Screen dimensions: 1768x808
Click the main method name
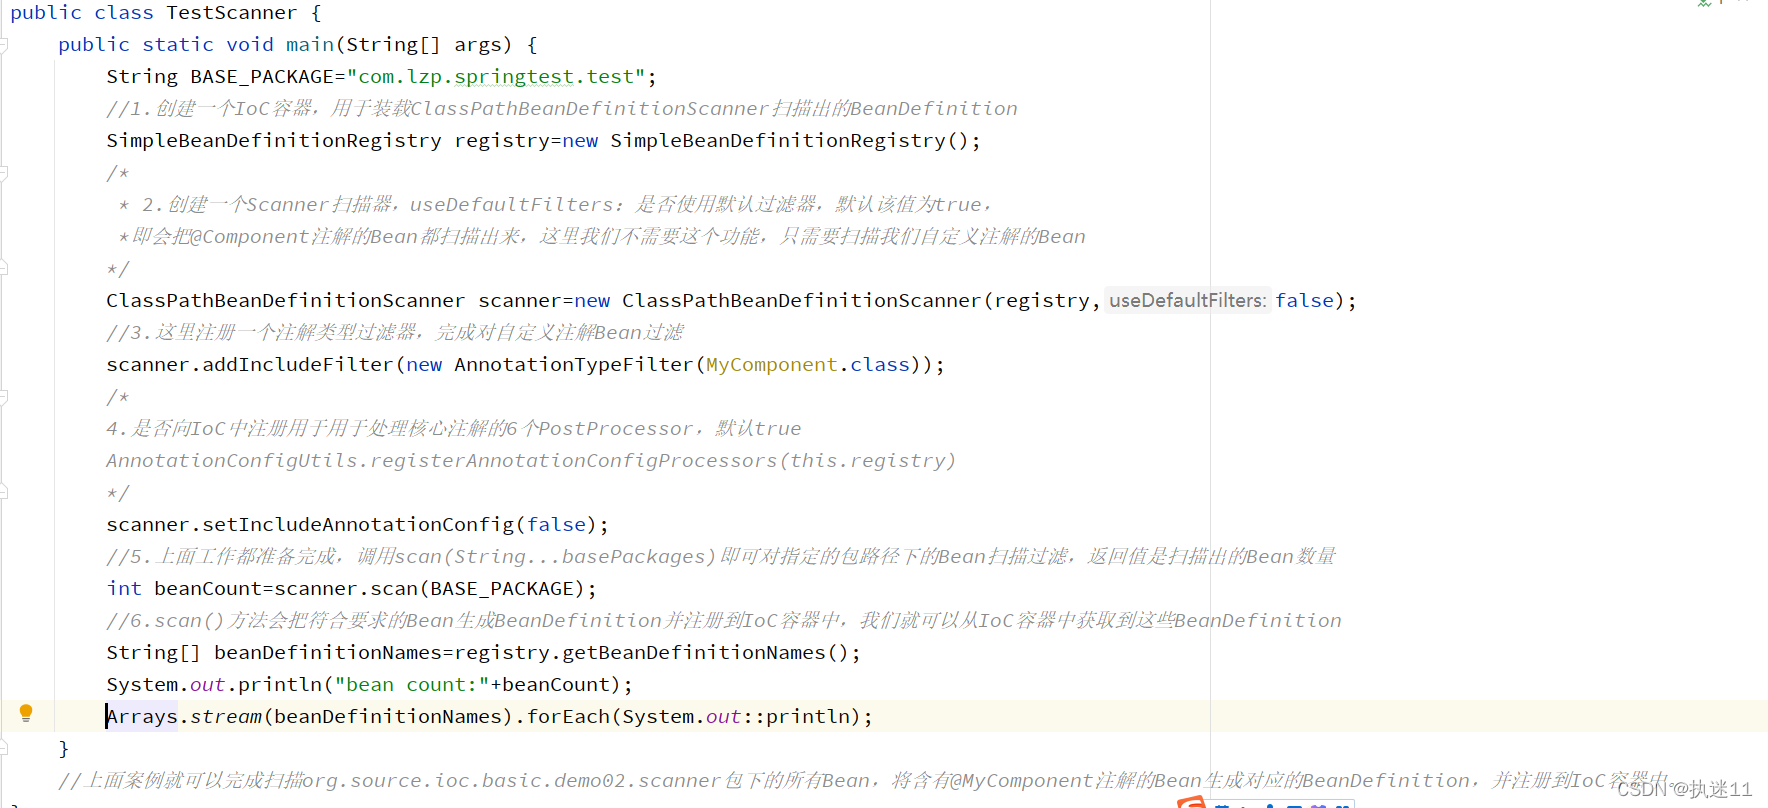coord(310,45)
